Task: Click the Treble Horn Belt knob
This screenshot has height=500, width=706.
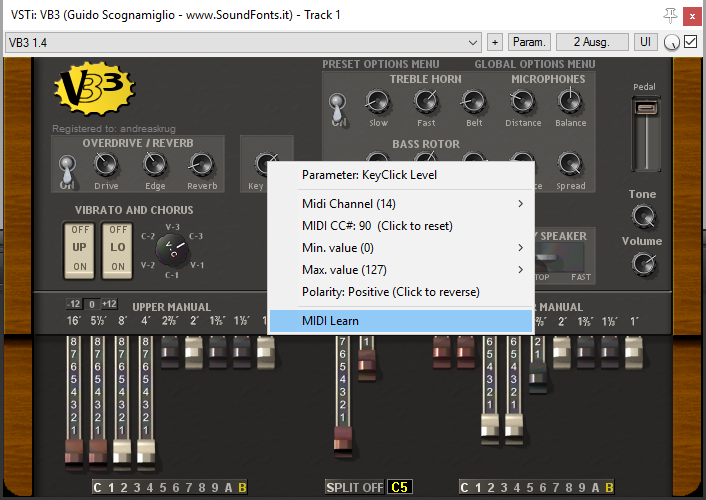Action: pos(474,102)
